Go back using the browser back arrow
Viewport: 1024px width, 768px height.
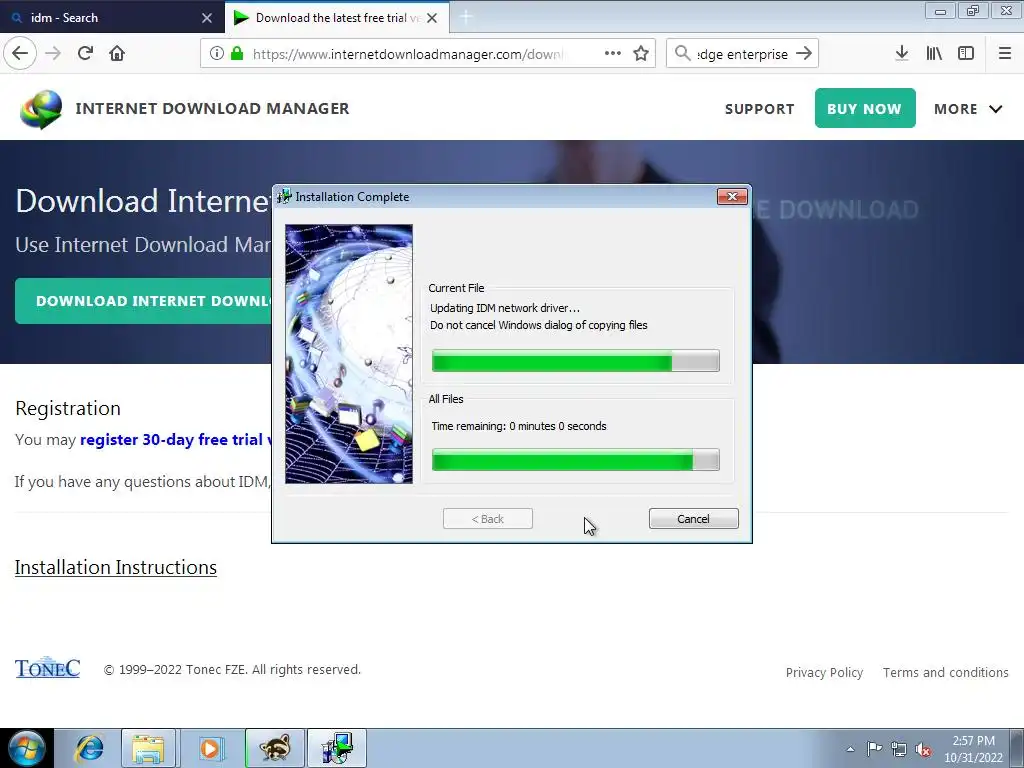point(20,54)
